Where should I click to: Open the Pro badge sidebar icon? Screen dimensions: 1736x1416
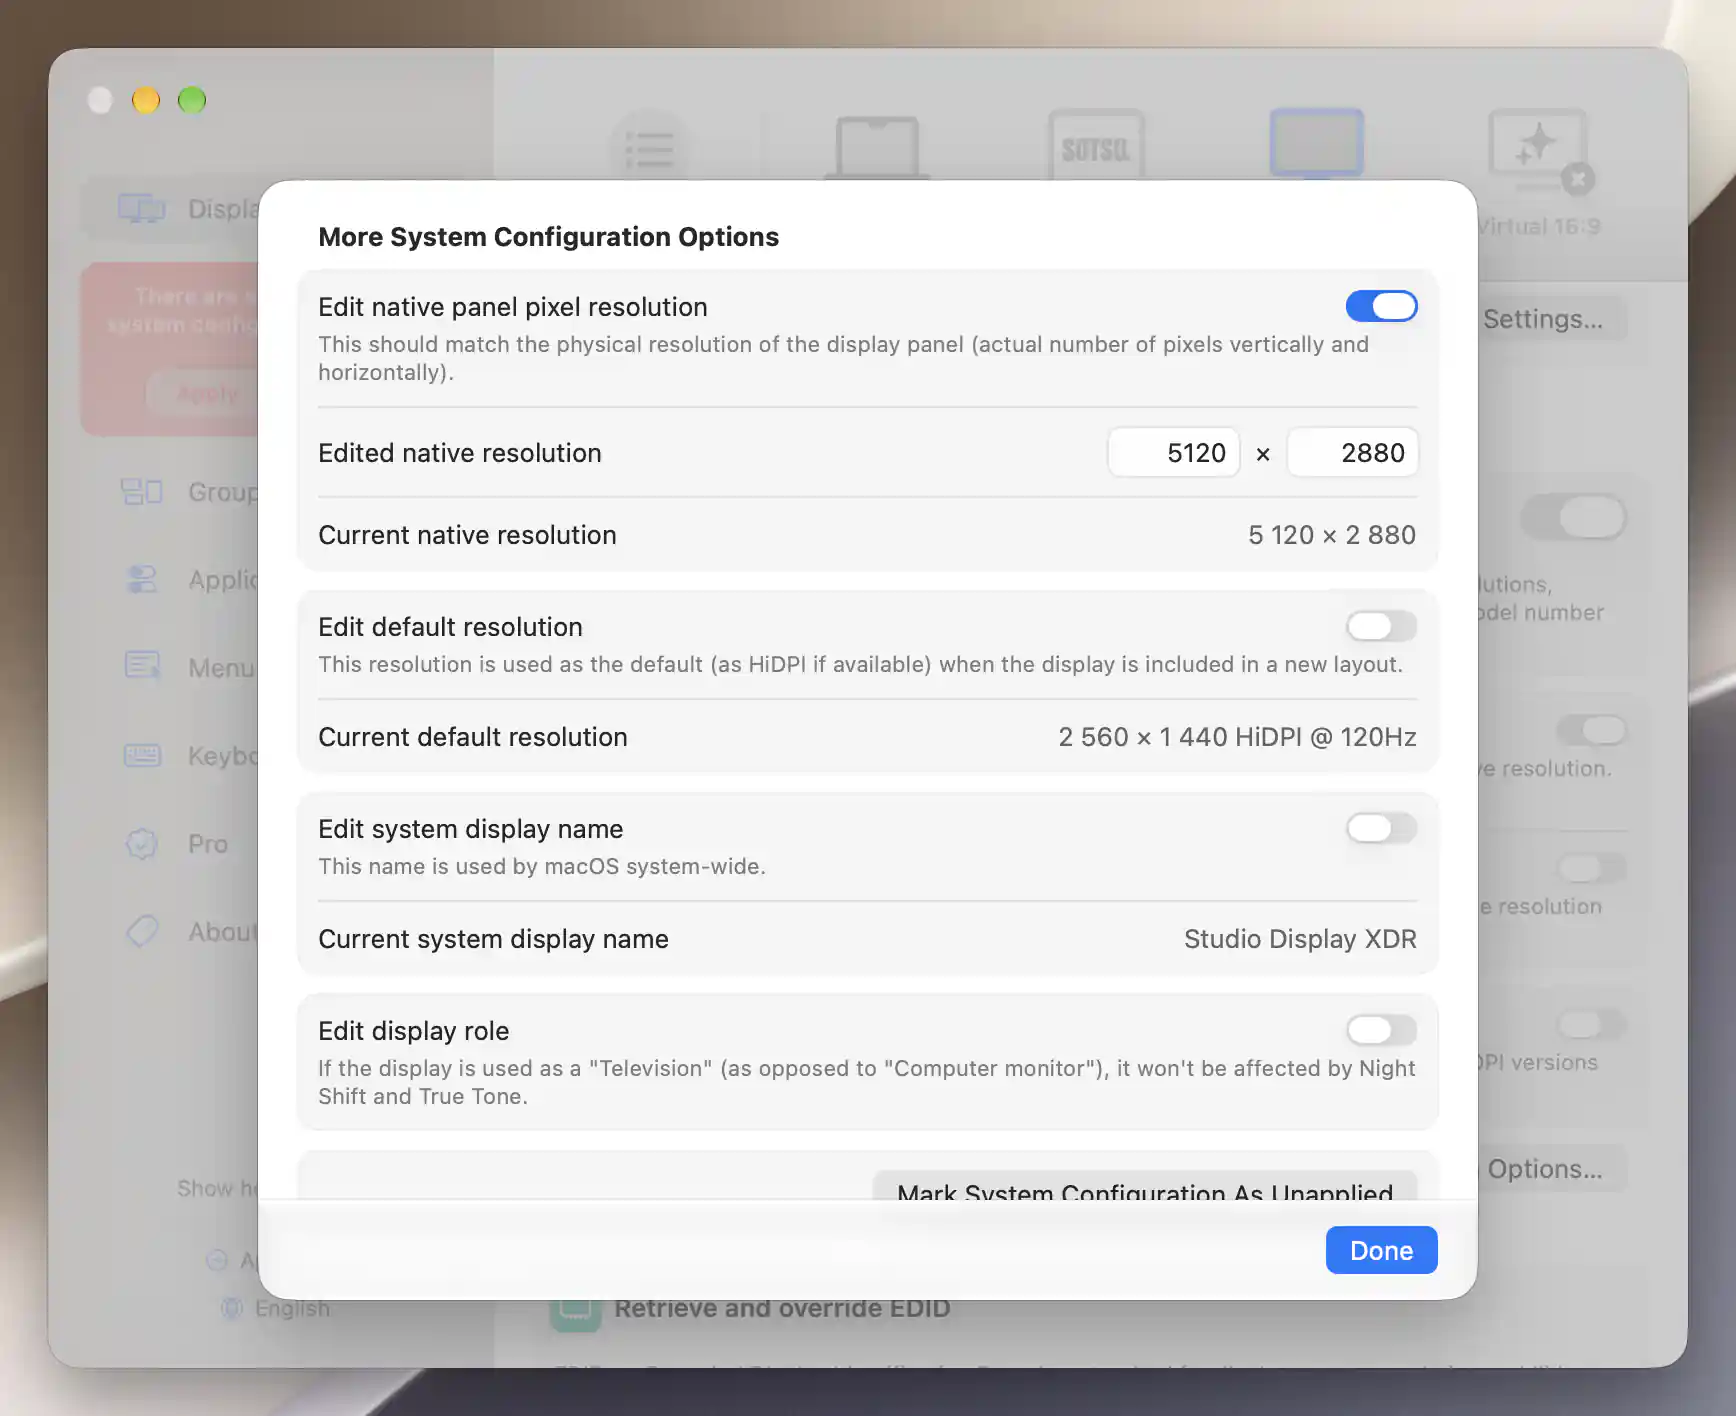tap(141, 843)
